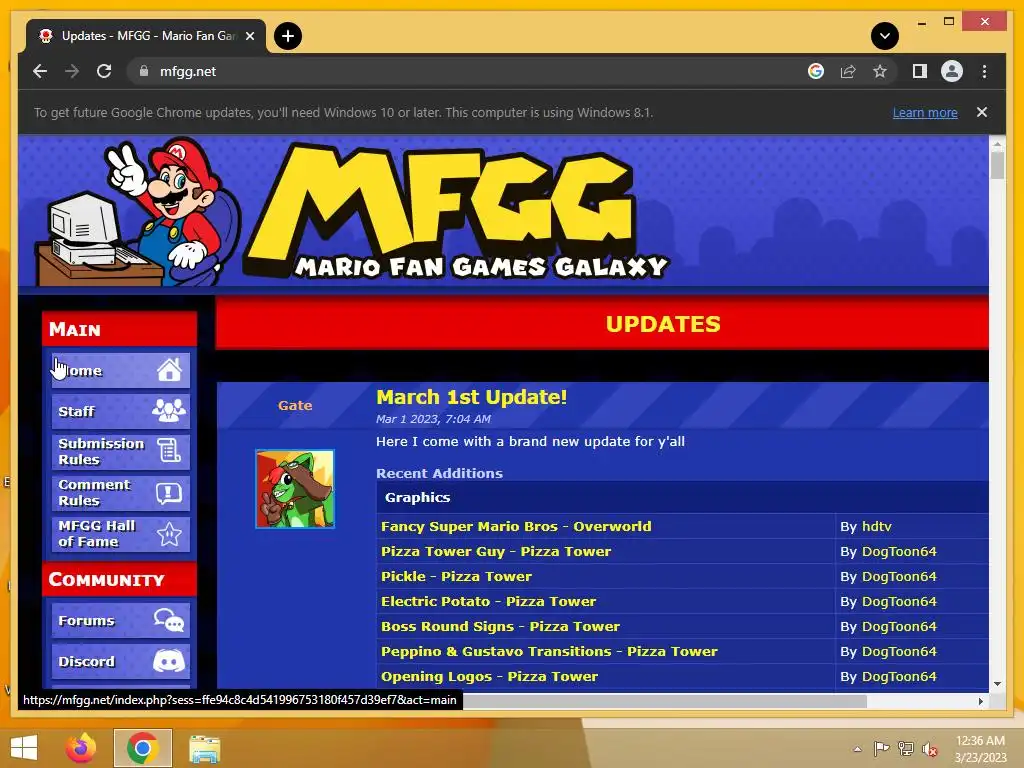Launch Firefox from taskbar
This screenshot has height=768, width=1024.
(x=81, y=748)
